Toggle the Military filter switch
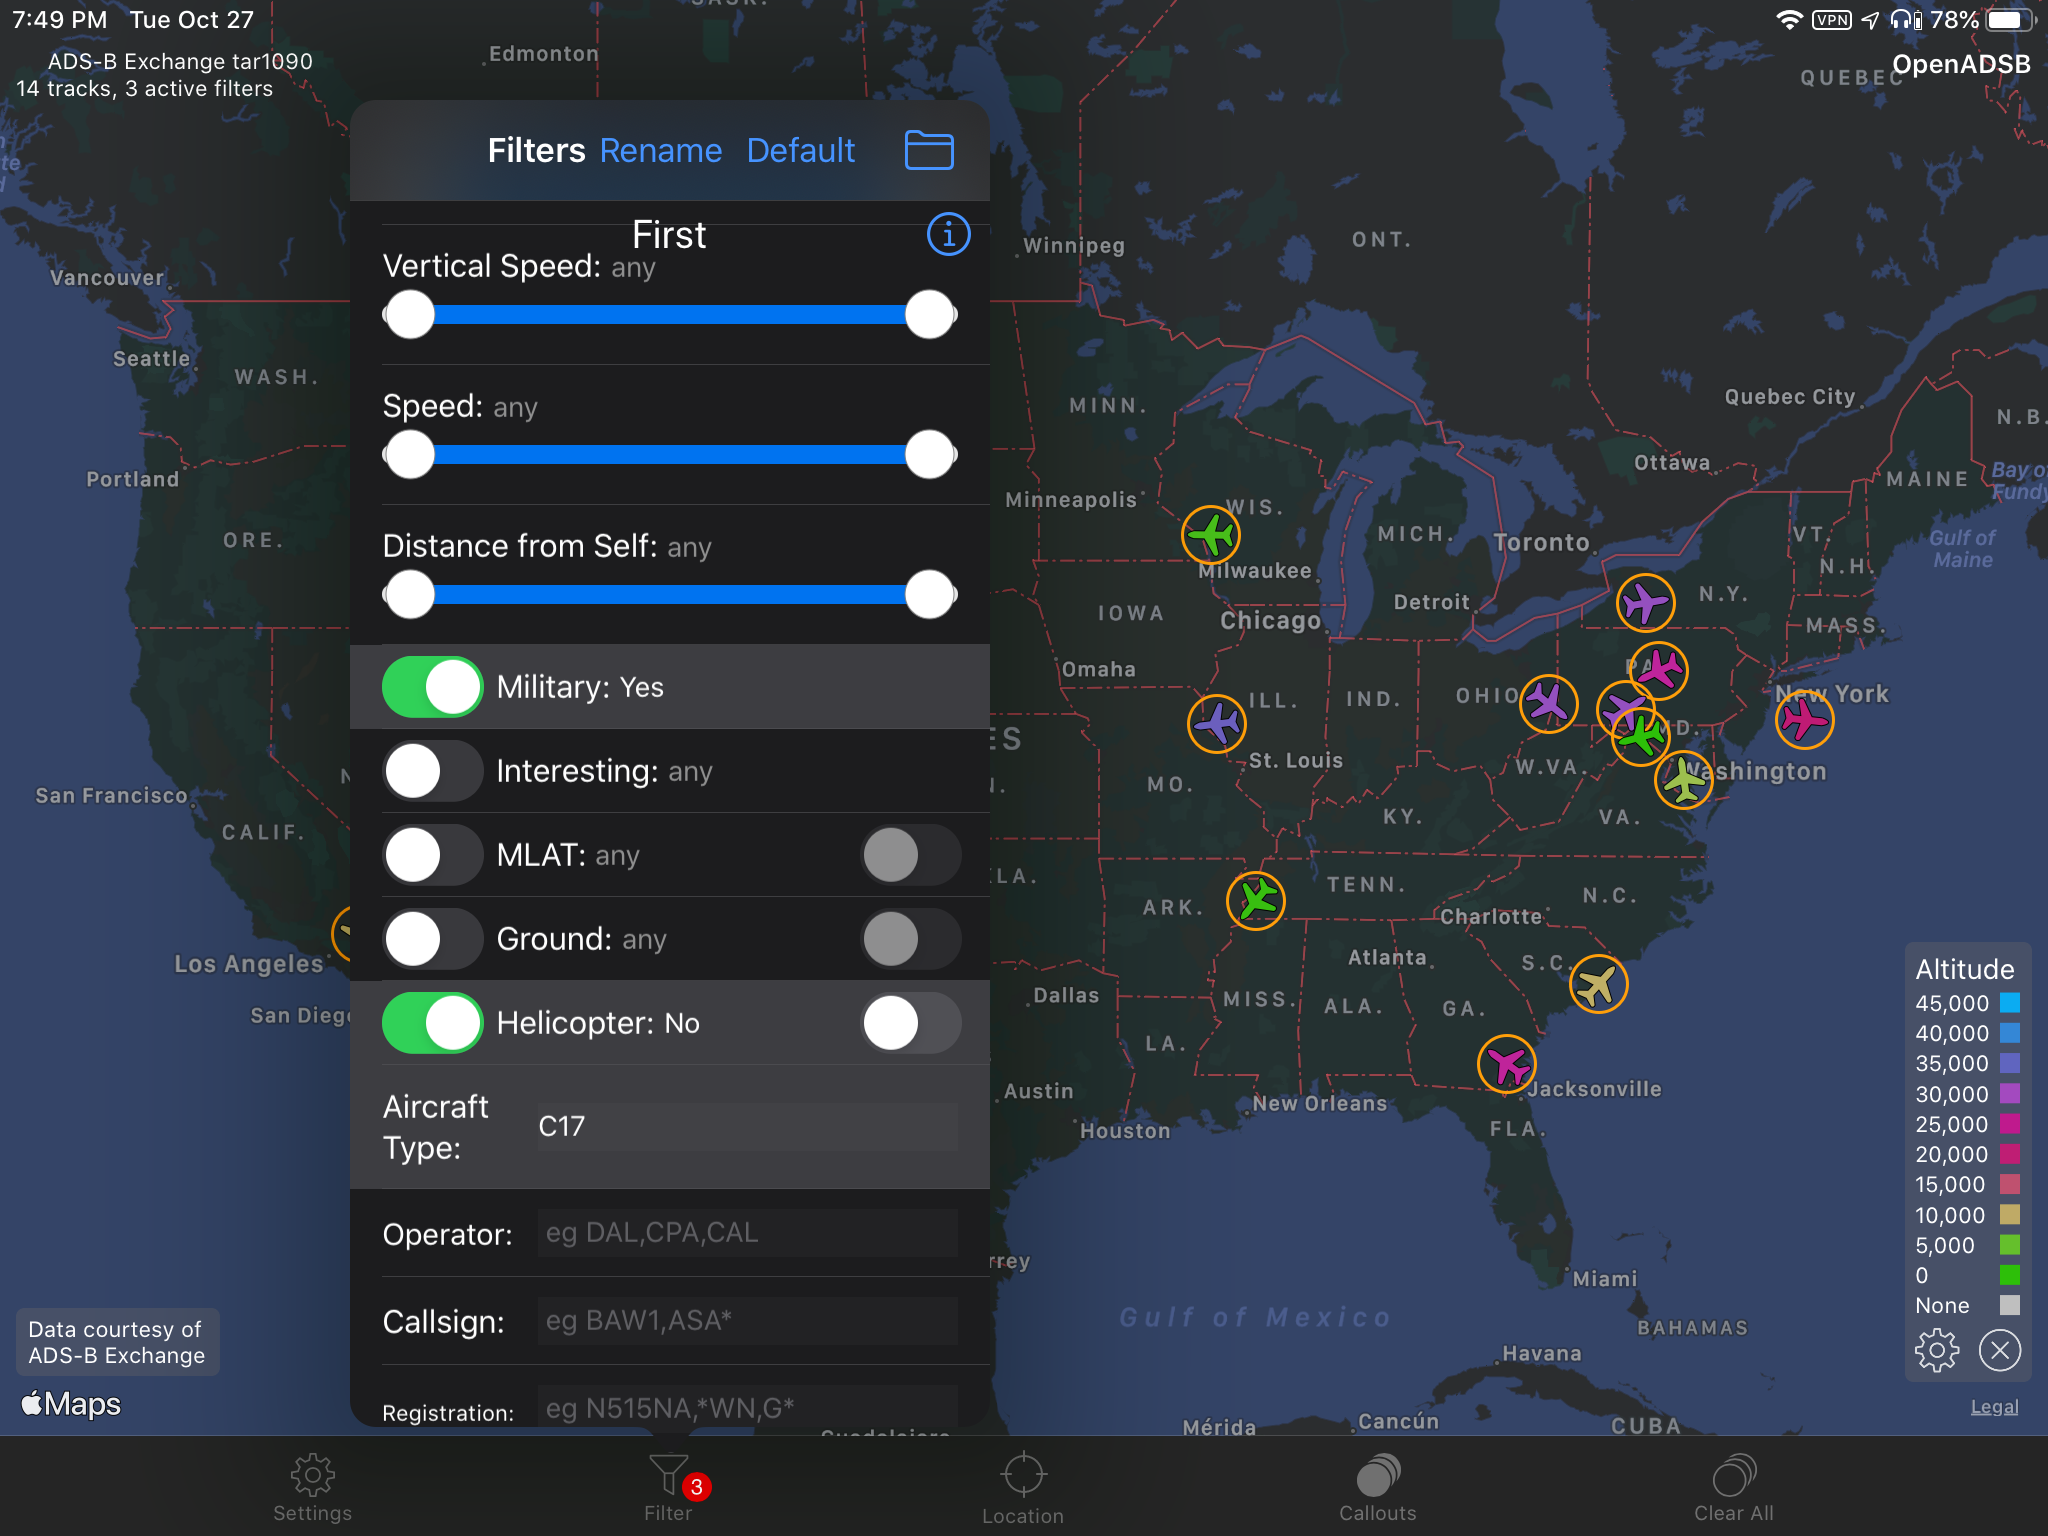2048x1536 pixels. click(x=433, y=687)
